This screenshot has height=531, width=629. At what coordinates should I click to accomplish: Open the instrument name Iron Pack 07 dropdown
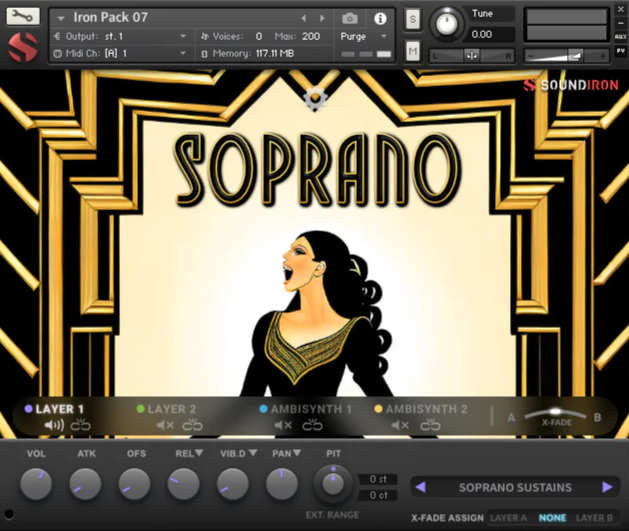pos(61,18)
